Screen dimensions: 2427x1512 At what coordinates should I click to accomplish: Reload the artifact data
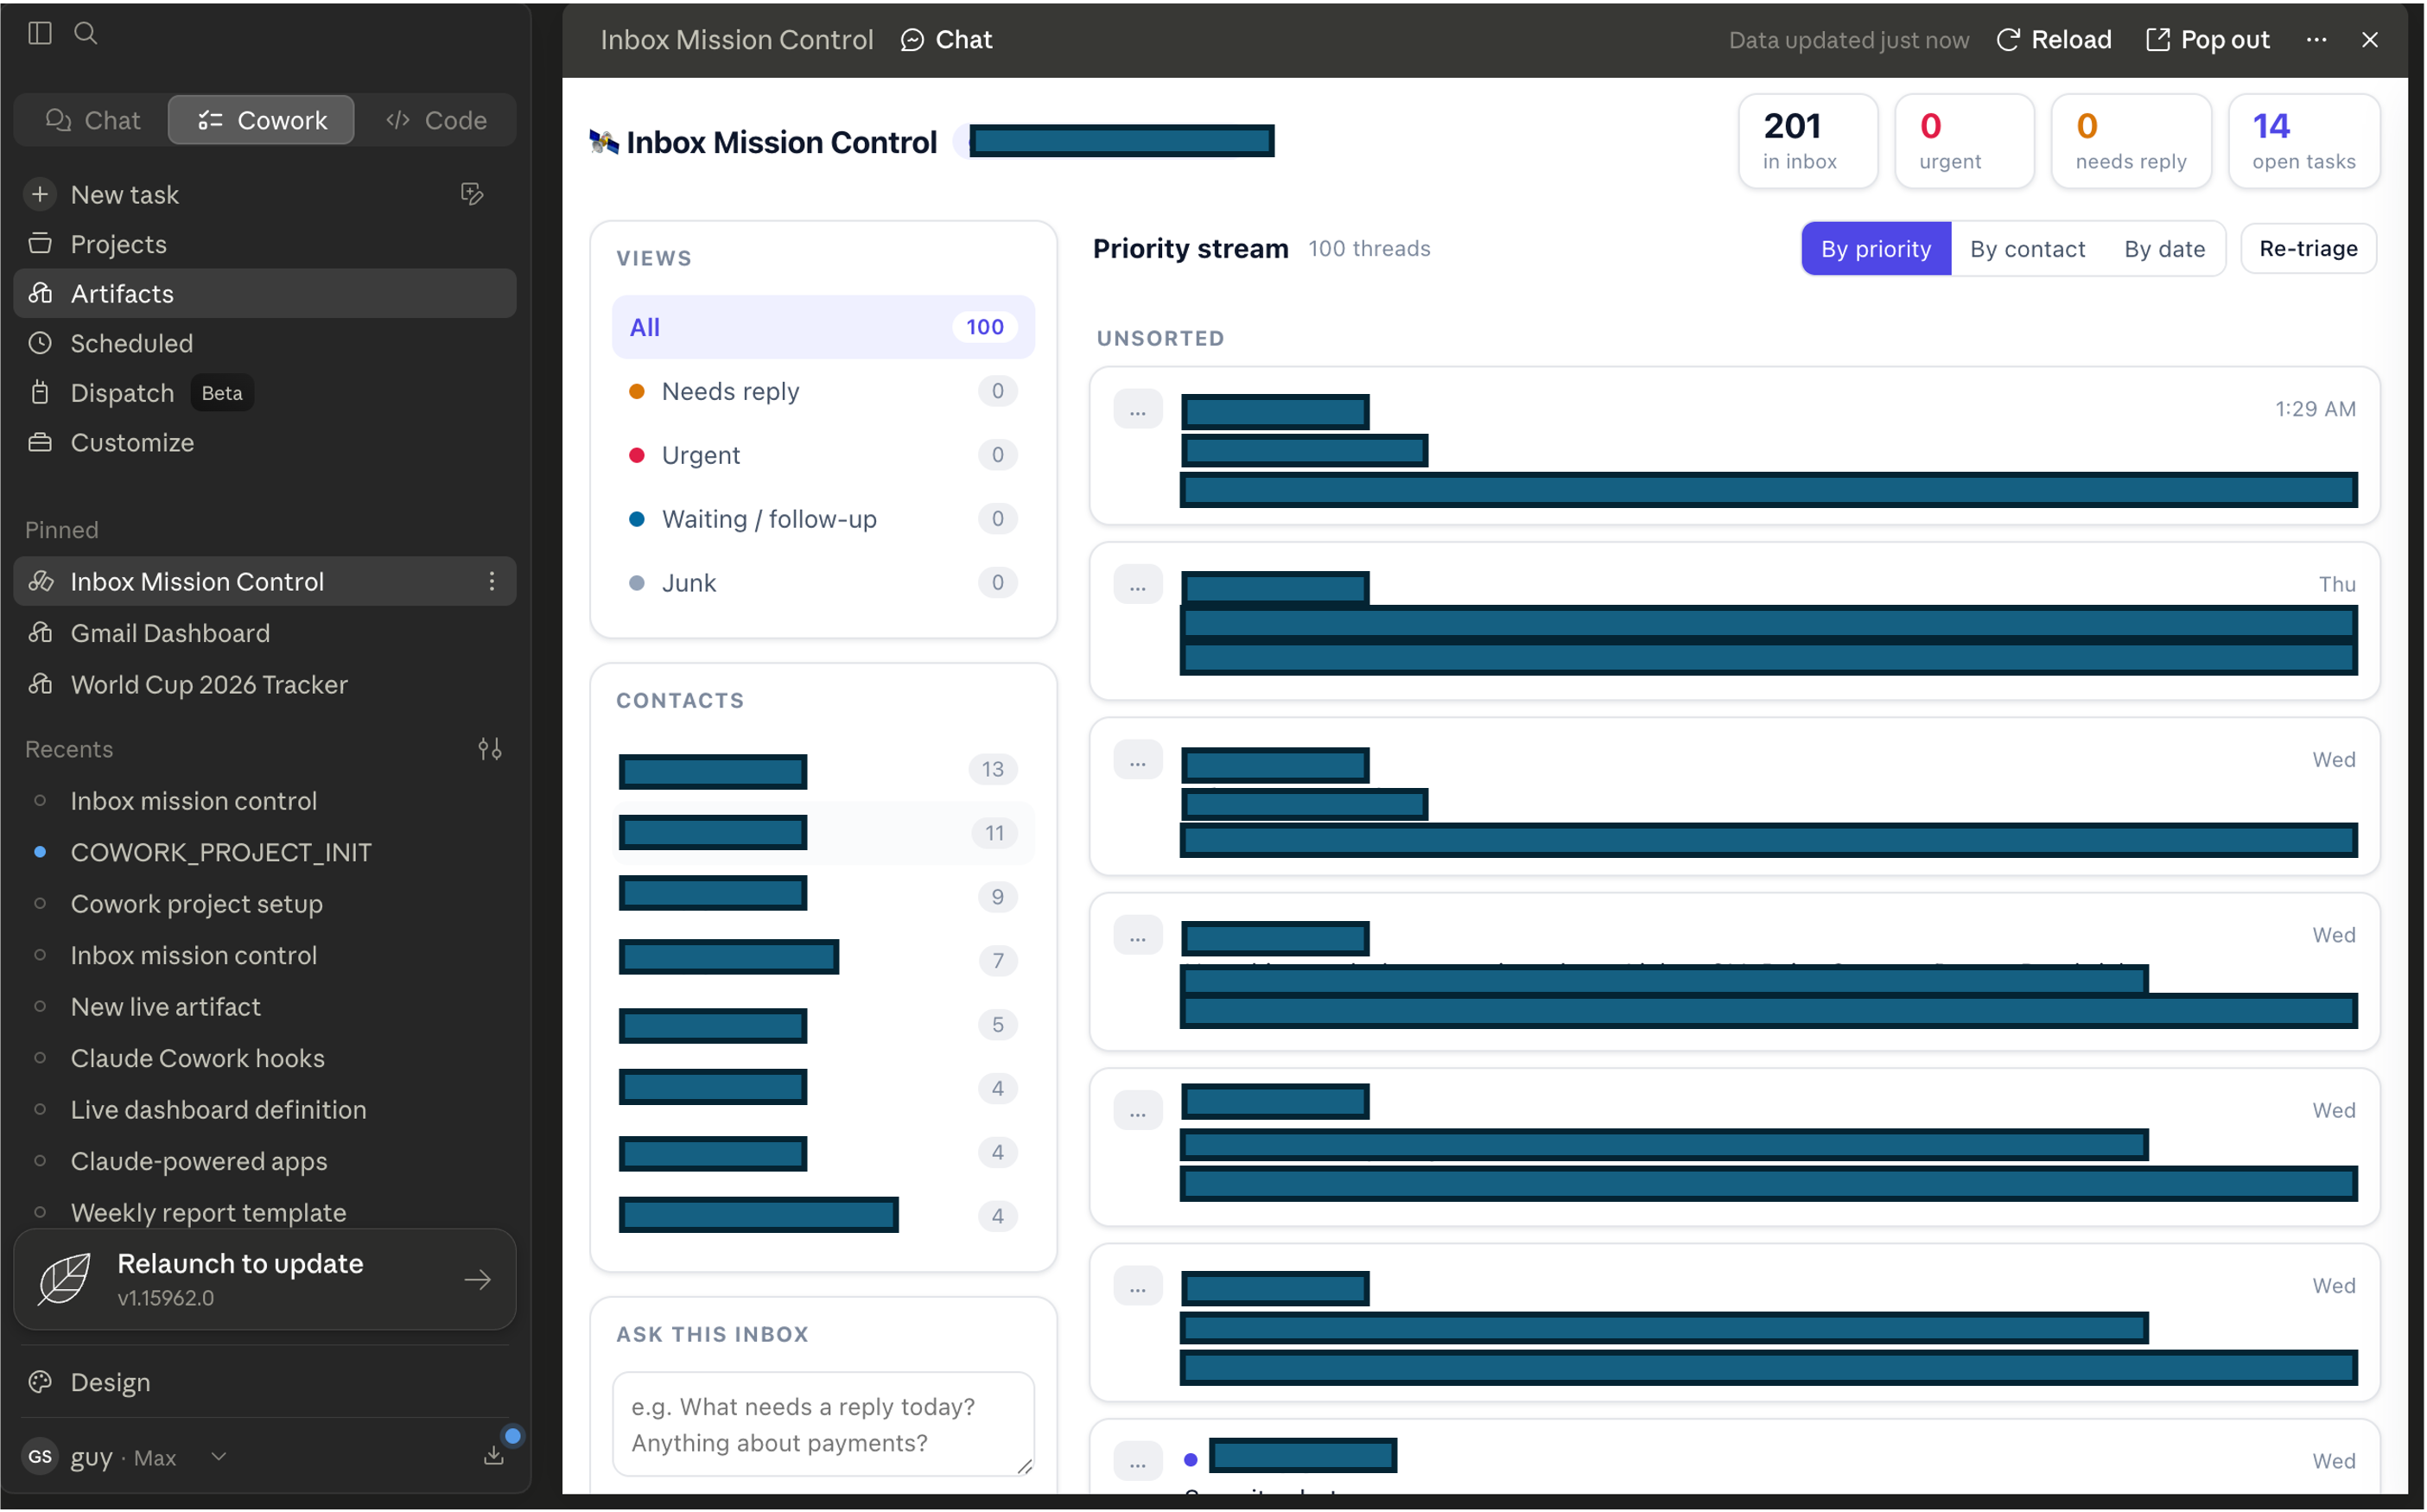(2054, 39)
